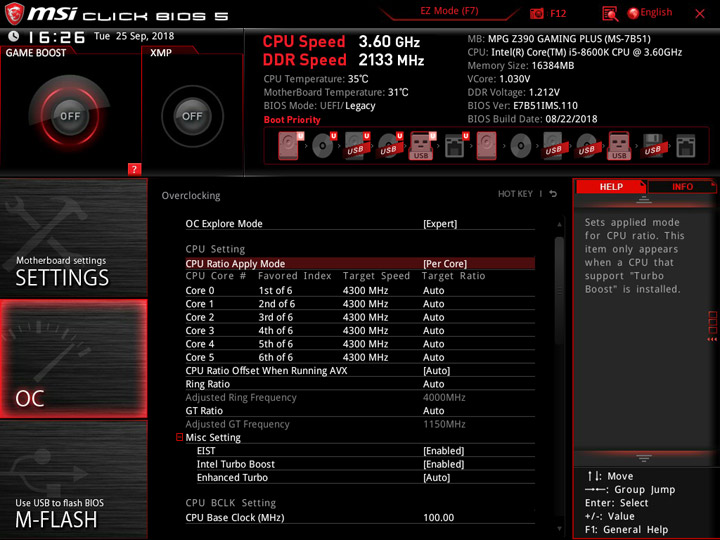
Task: Select the UEFI CD/DVD boot device icon
Action: [x=323, y=146]
